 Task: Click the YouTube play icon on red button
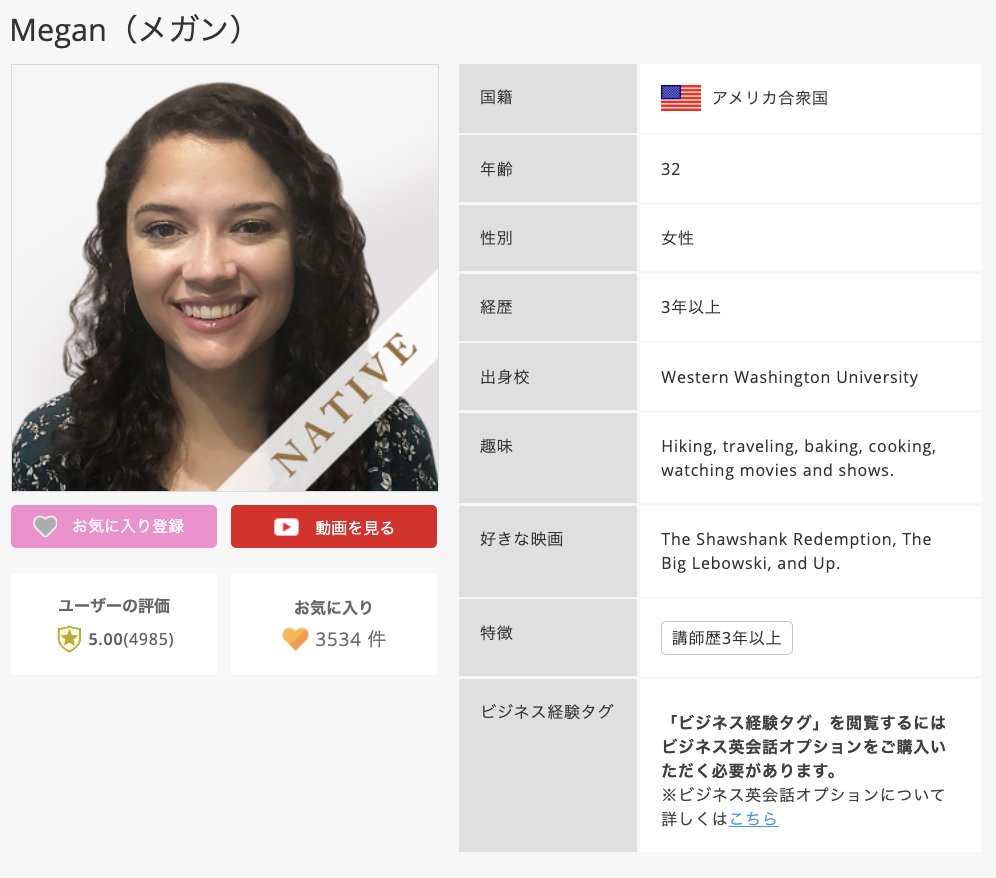(x=287, y=527)
